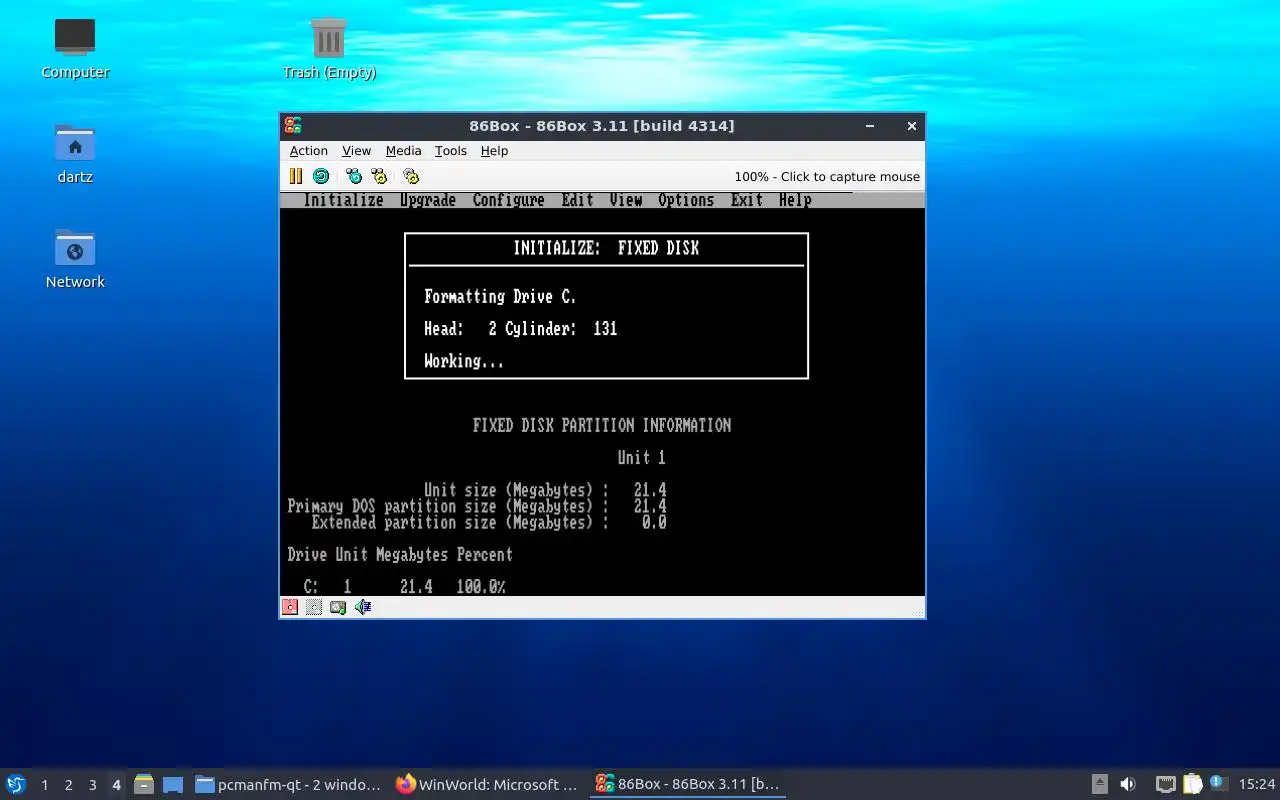The height and width of the screenshot is (800, 1280).
Task: Switch to virtual desktop 2
Action: (x=68, y=785)
